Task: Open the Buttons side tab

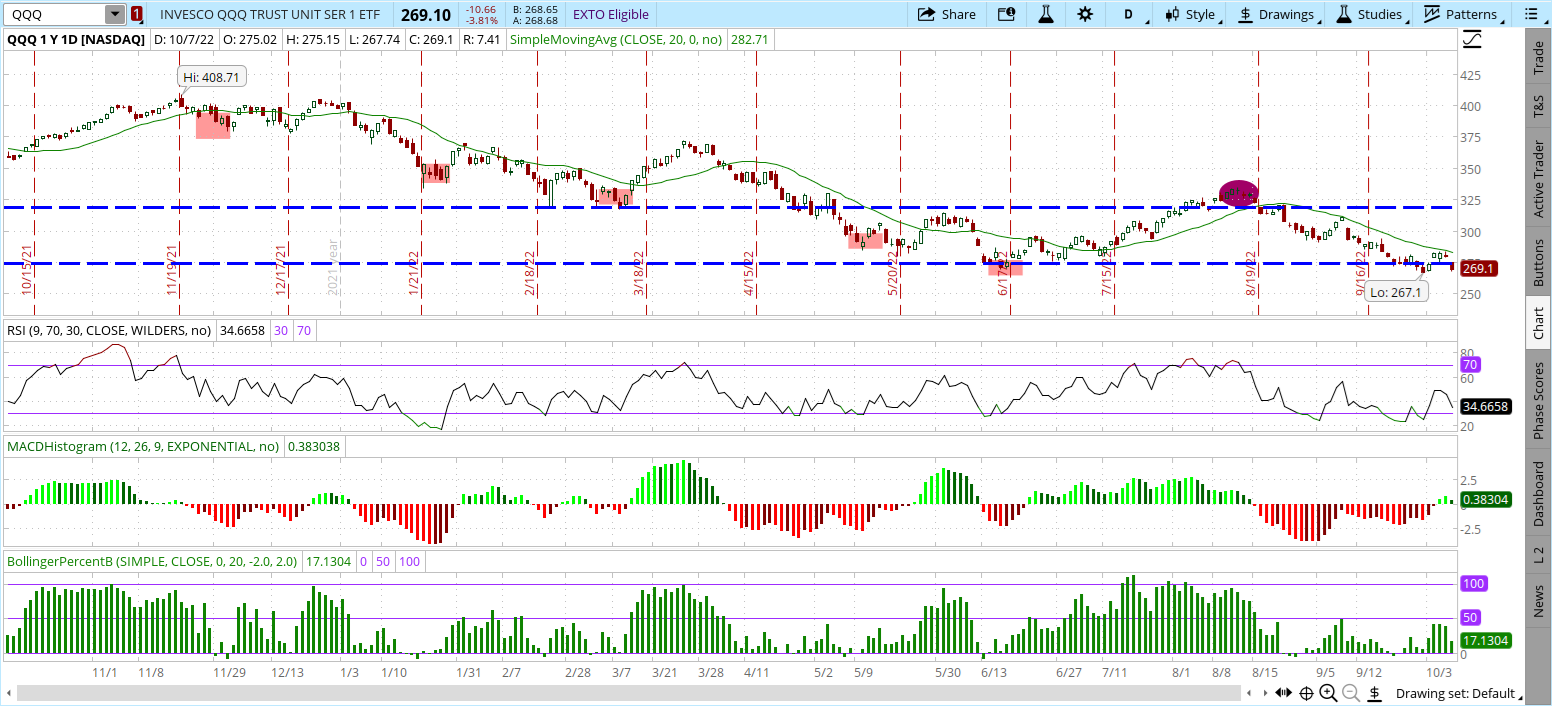Action: tap(1539, 262)
